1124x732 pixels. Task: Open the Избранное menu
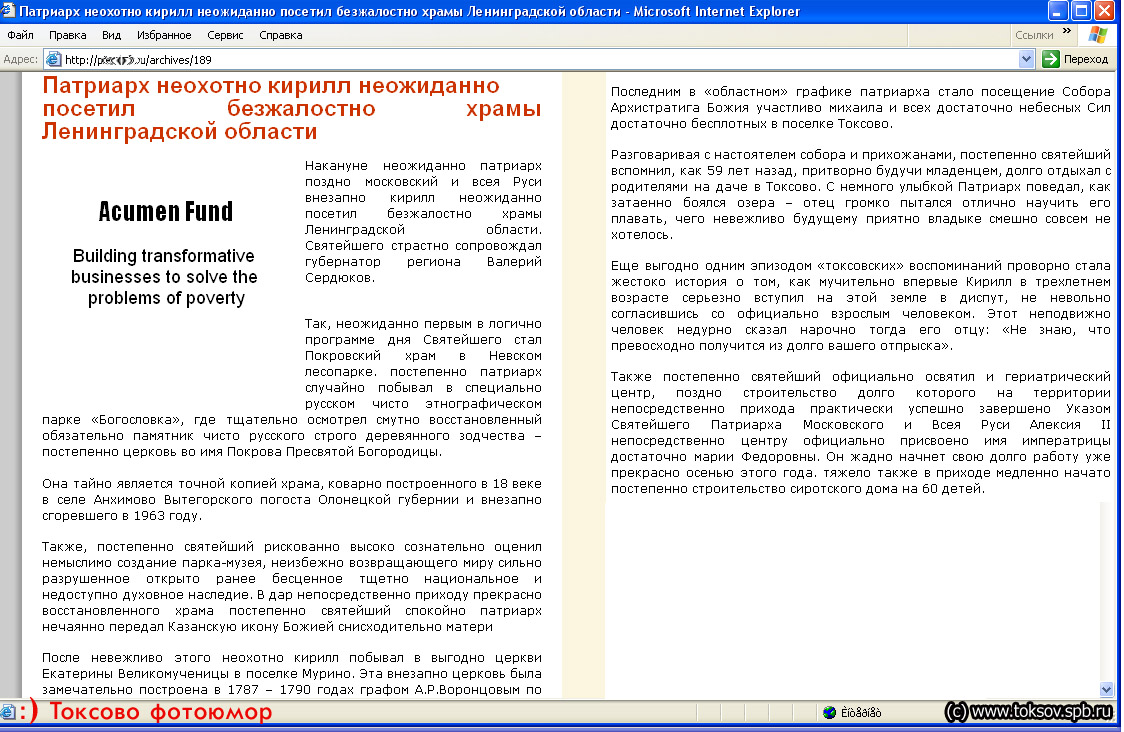[164, 35]
